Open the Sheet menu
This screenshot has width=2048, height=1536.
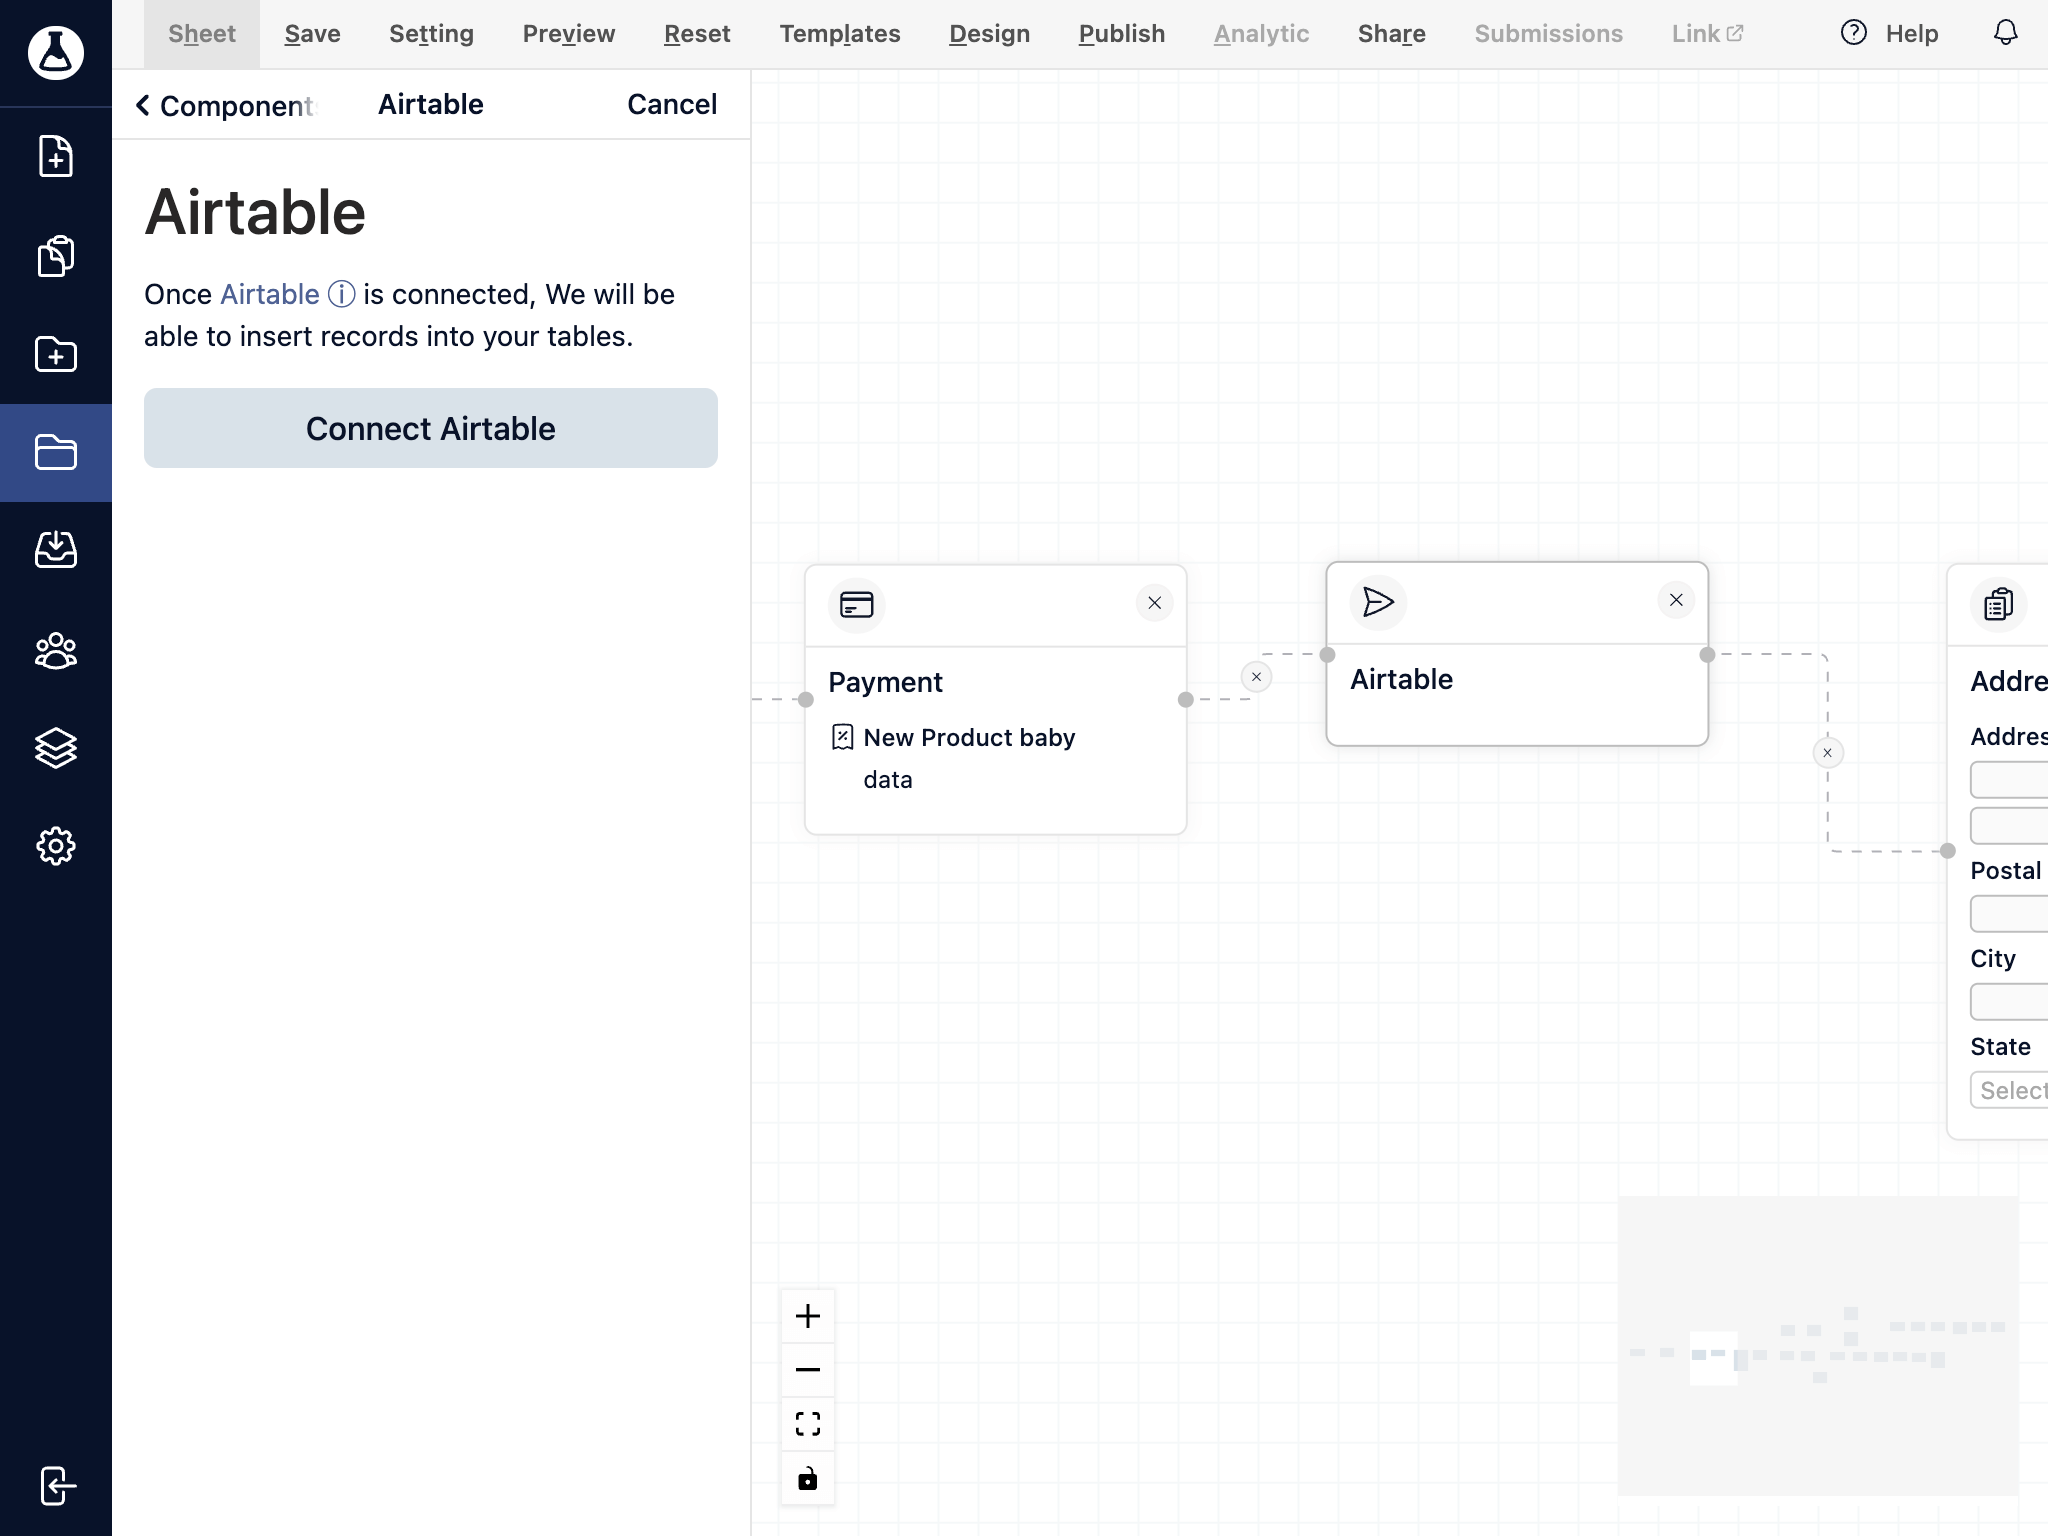pyautogui.click(x=202, y=34)
